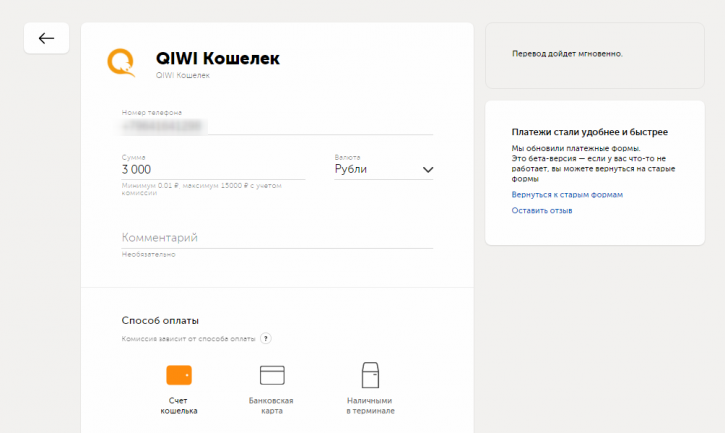
Task: Click the Платежи стали удобнее и быстрее title
Action: pos(590,132)
